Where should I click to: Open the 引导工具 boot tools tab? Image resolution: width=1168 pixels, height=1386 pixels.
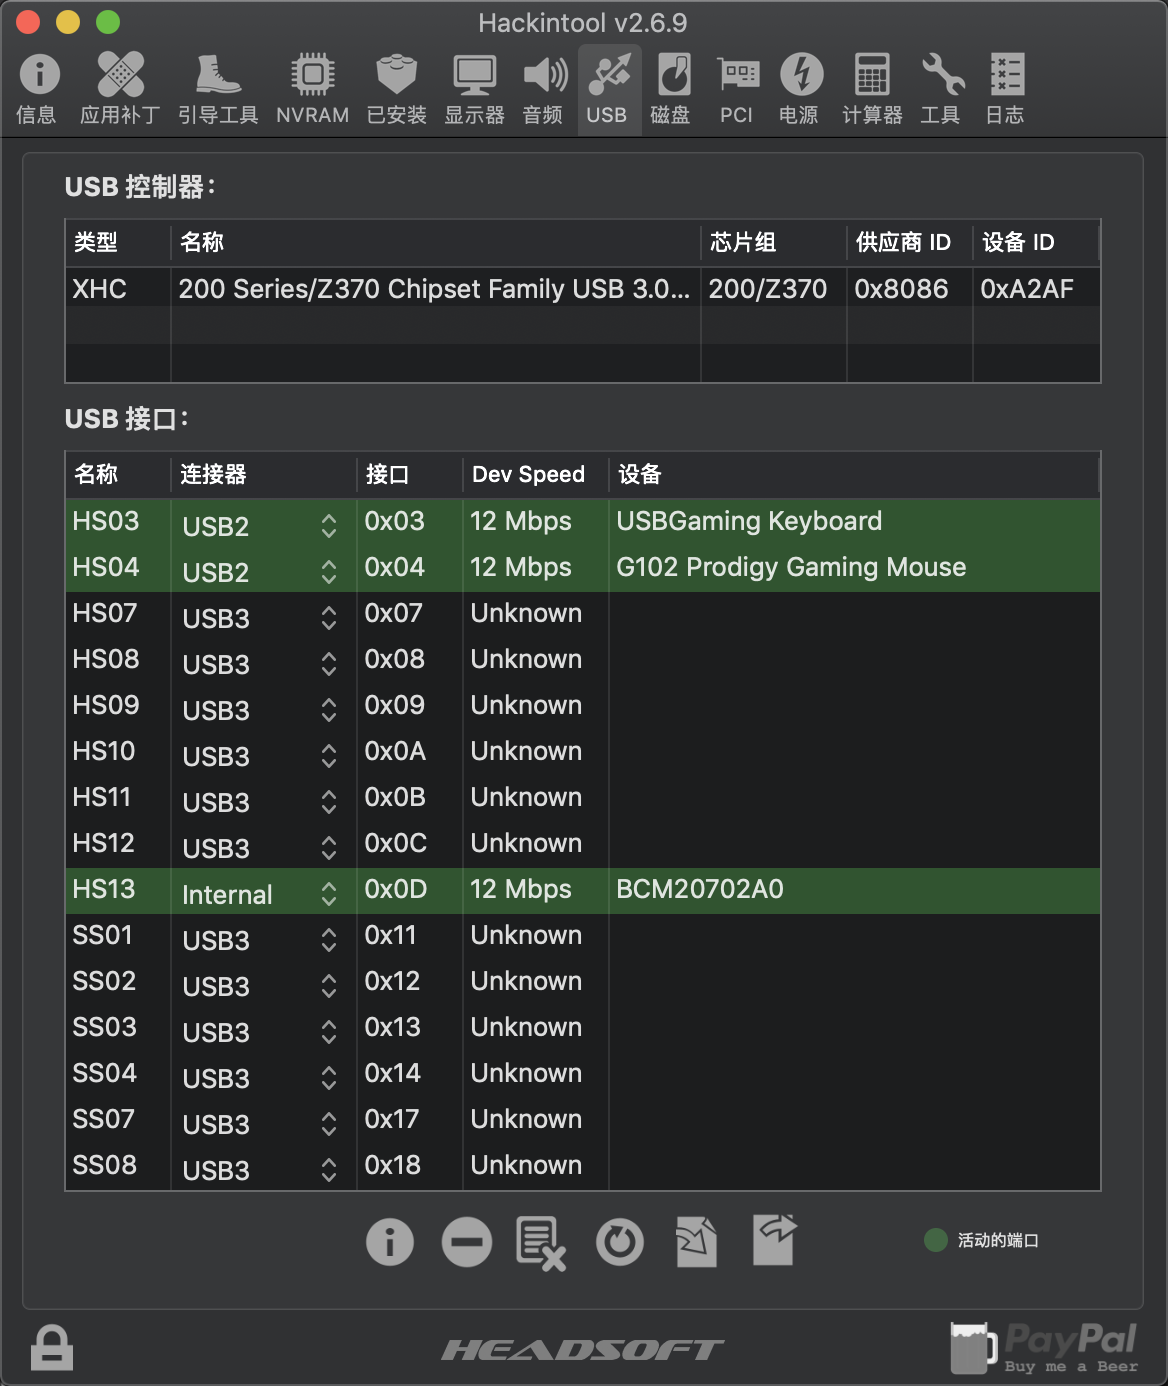point(218,89)
